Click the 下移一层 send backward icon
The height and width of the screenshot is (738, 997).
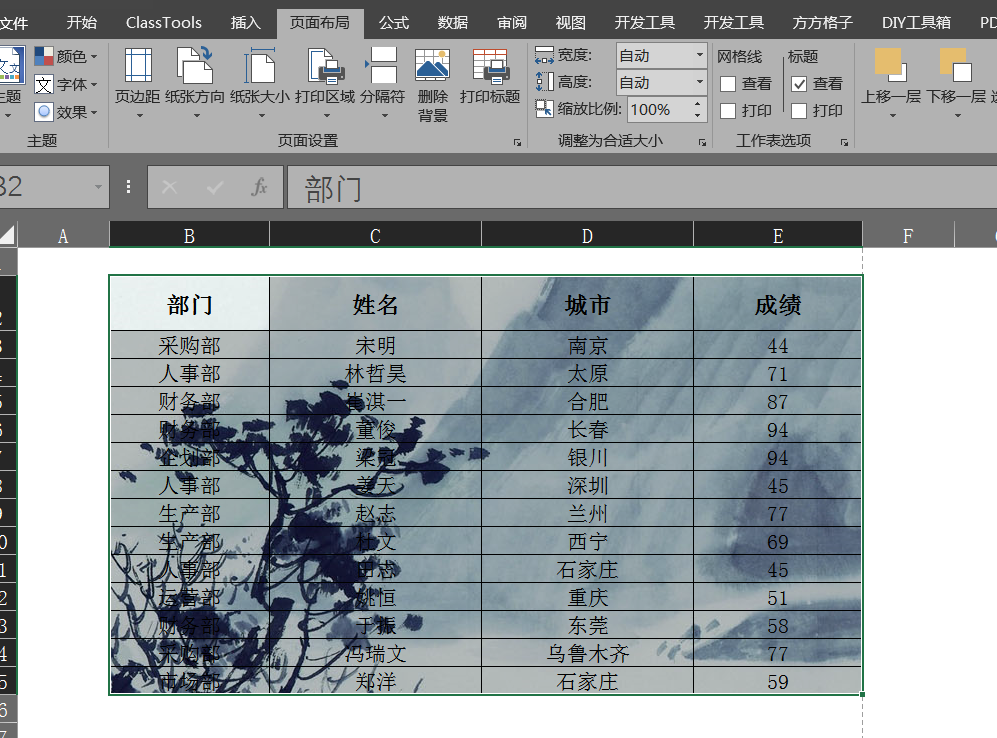956,65
